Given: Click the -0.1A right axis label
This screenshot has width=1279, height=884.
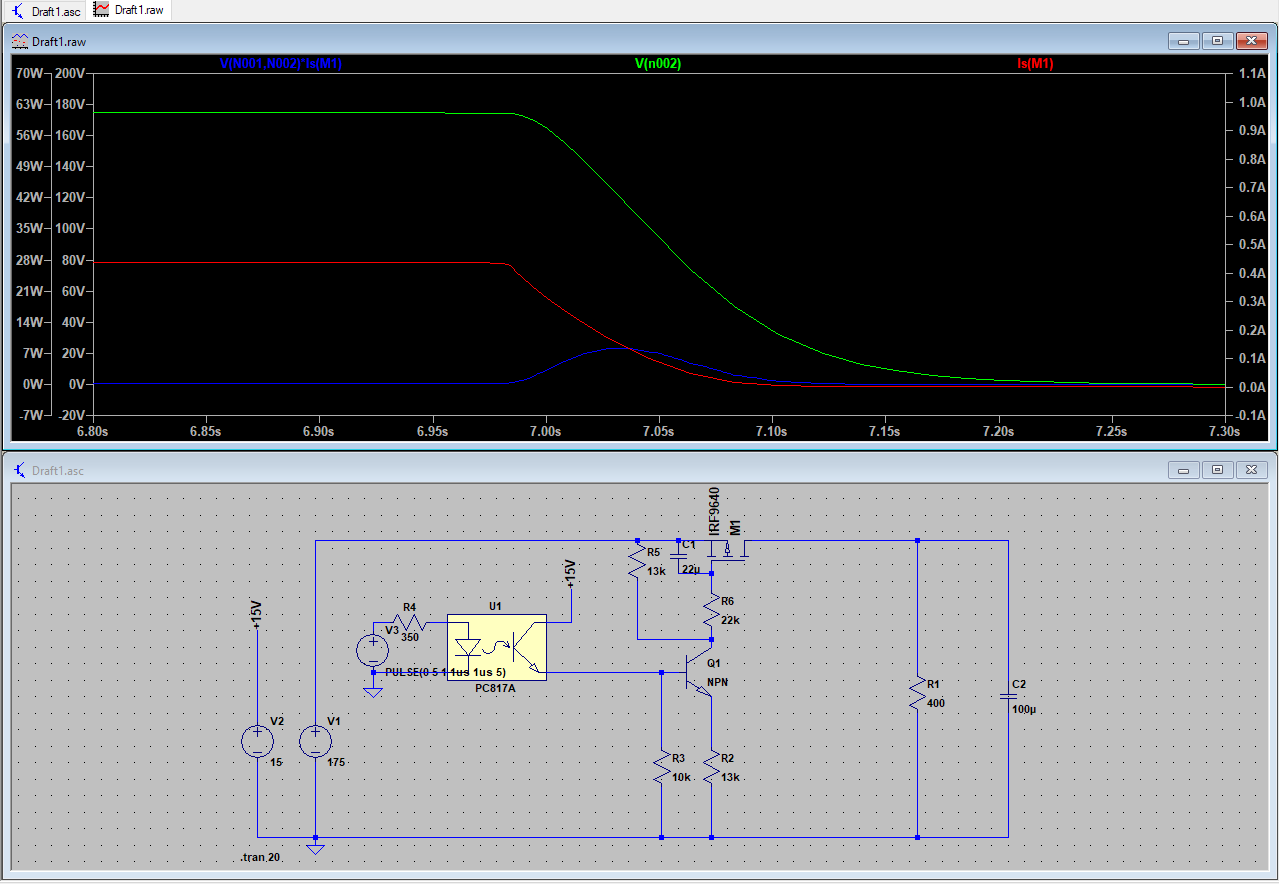Looking at the screenshot, I should [x=1251, y=415].
